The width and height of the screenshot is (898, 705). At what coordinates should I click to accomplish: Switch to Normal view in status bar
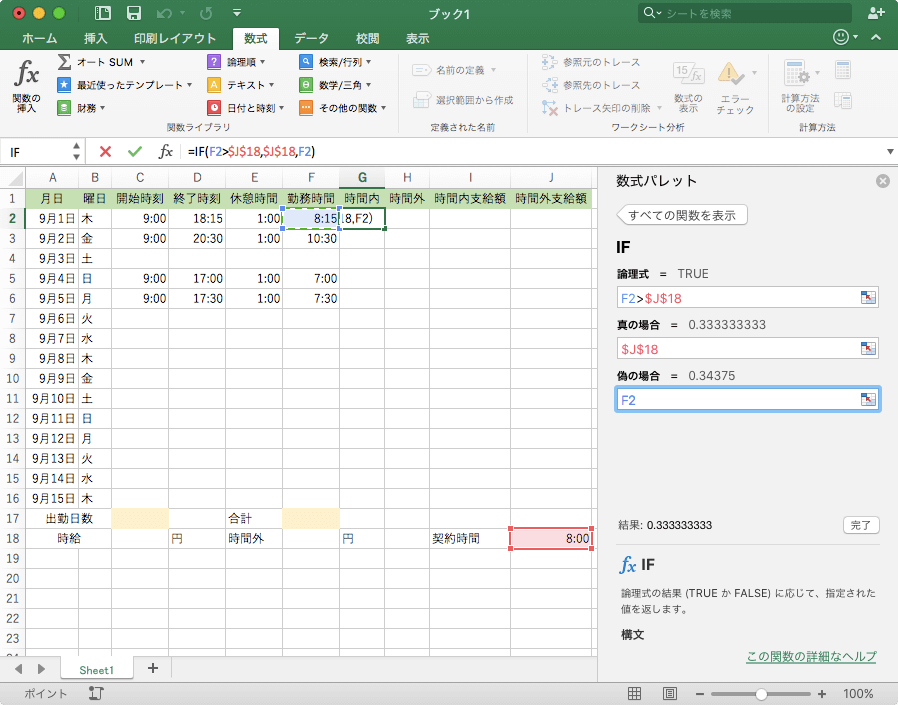coord(635,694)
